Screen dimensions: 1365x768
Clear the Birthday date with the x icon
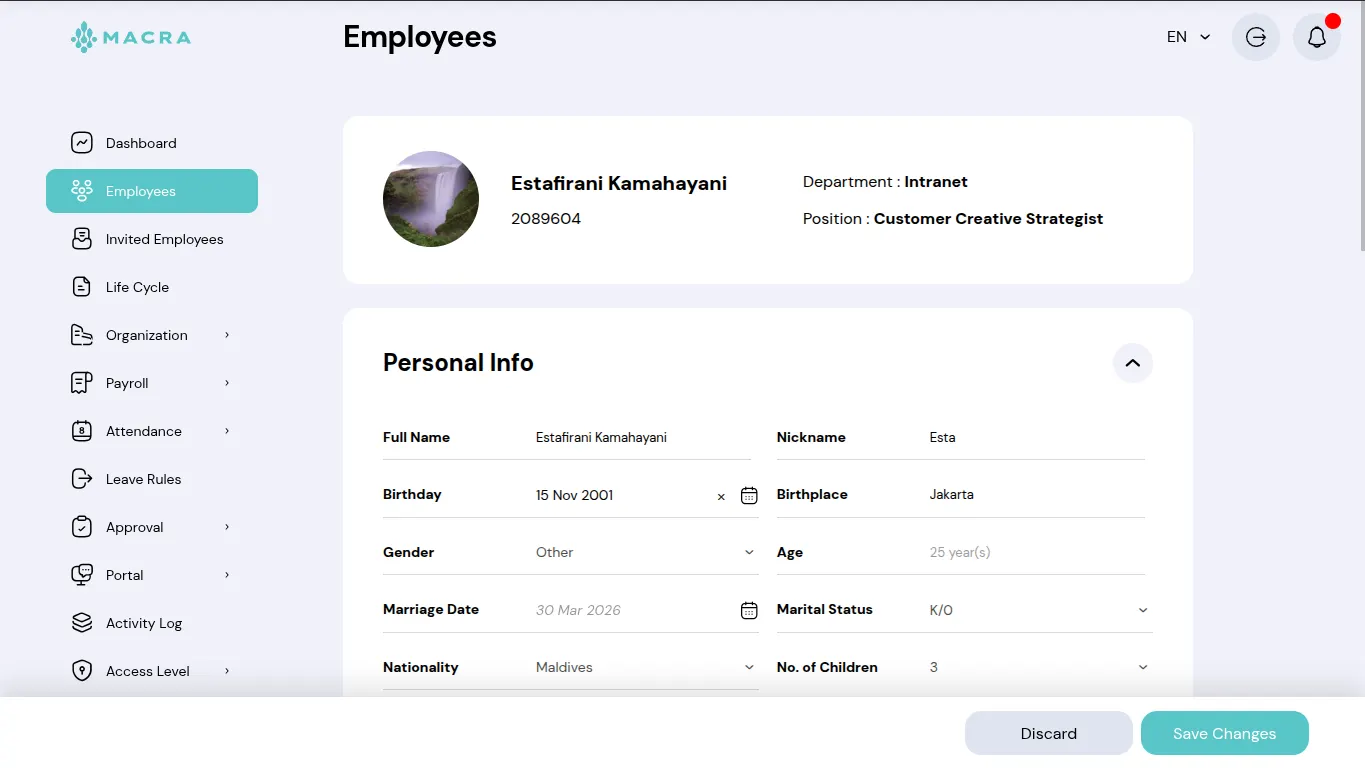point(721,496)
